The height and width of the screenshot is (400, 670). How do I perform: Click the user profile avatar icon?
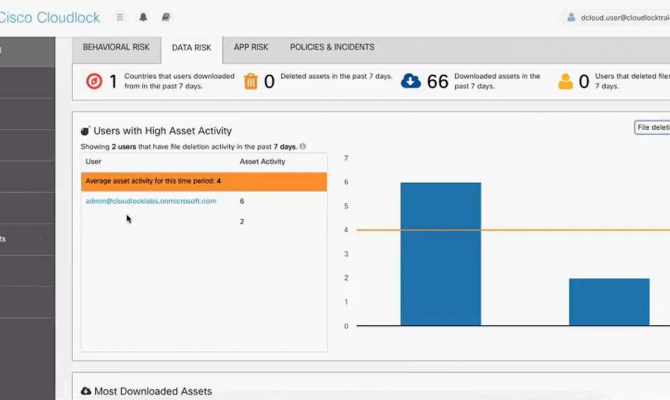[571, 18]
